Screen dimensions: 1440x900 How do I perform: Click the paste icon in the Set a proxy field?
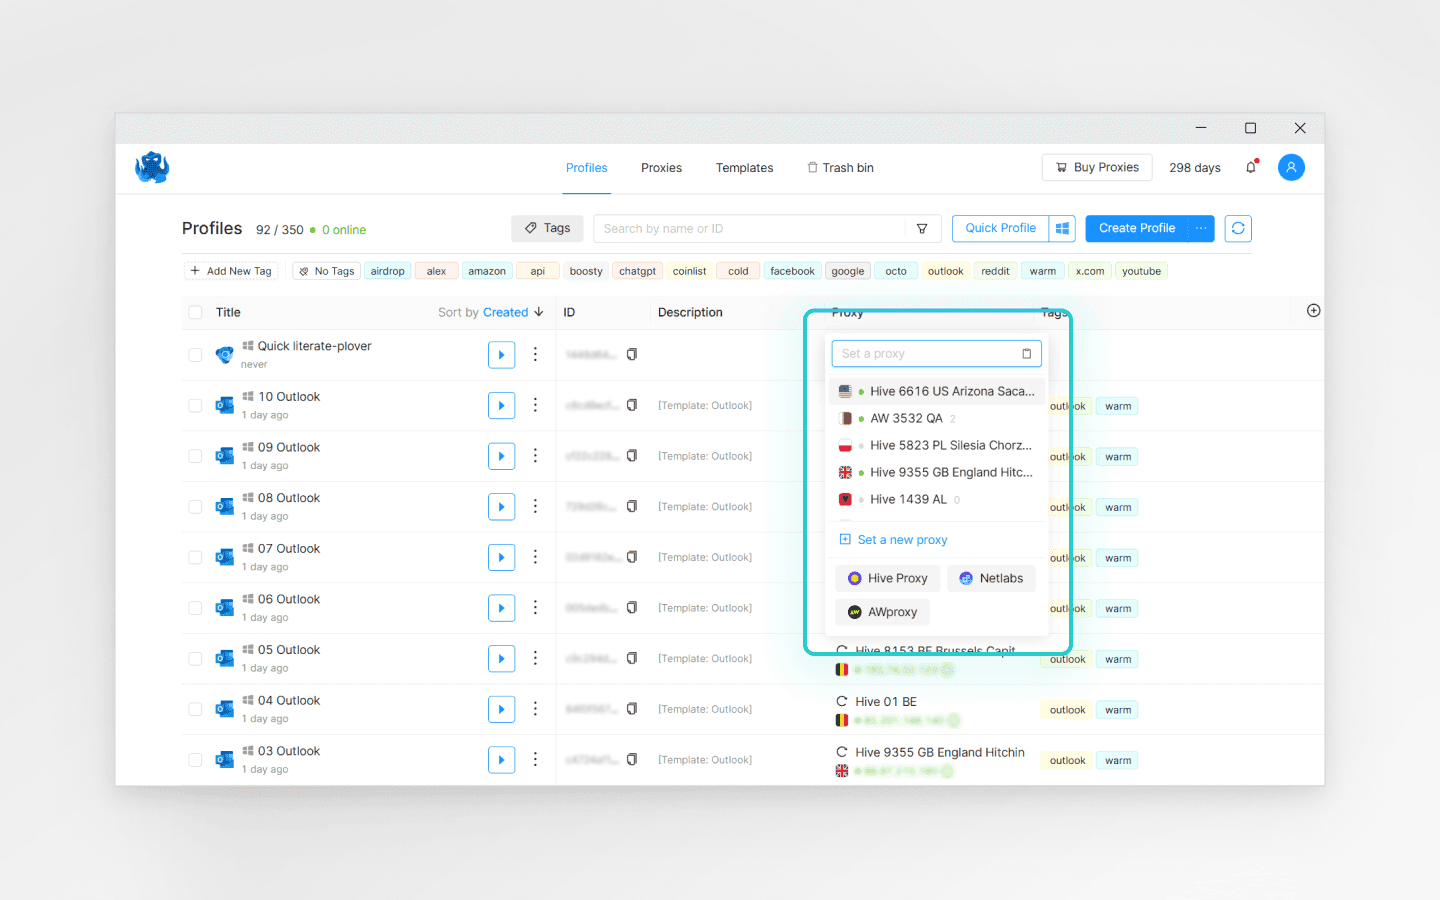pos(1026,353)
